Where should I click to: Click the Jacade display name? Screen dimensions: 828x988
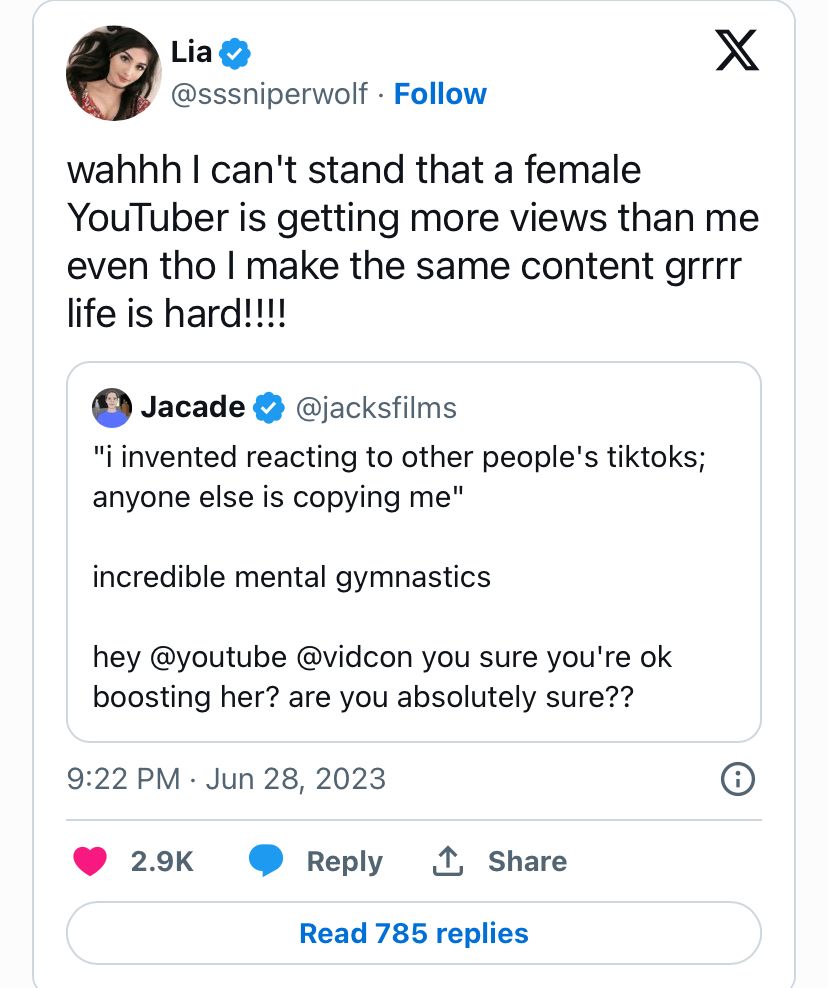[x=193, y=407]
